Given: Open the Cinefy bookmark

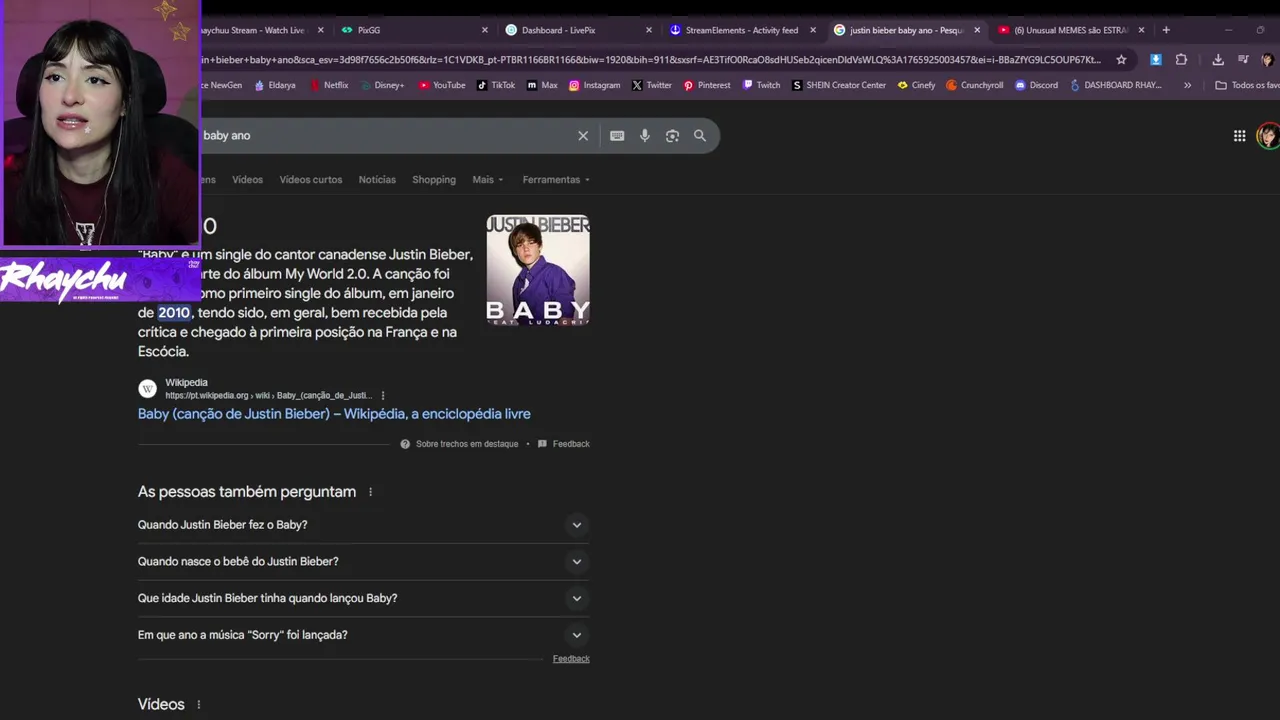Looking at the screenshot, I should 916,85.
